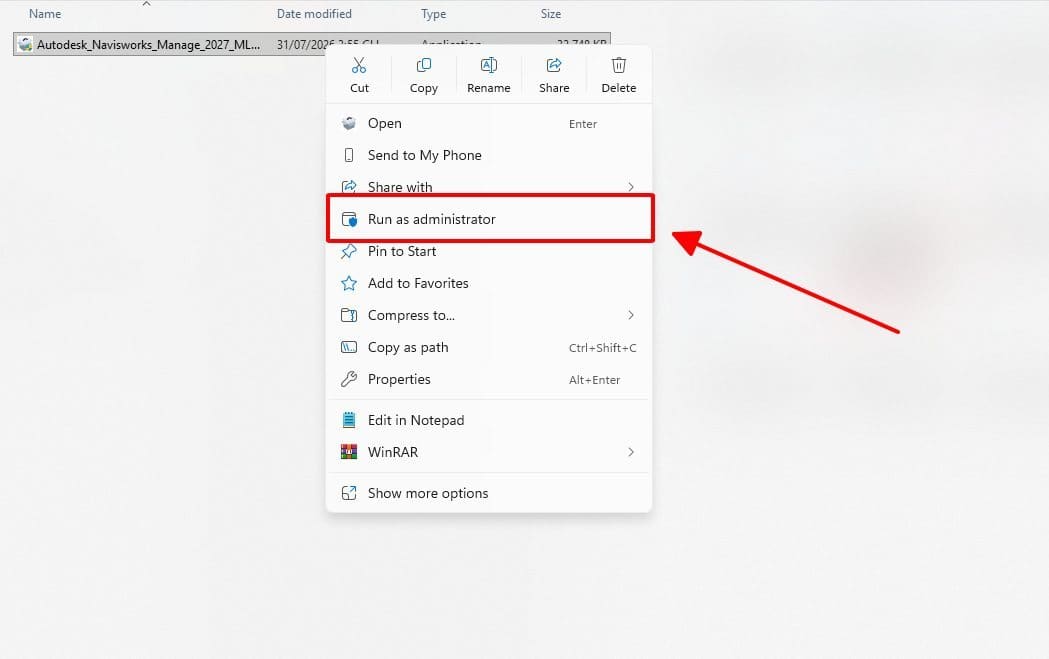1049x659 pixels.
Task: Click the pin icon beside Pin to Start
Action: pos(349,252)
